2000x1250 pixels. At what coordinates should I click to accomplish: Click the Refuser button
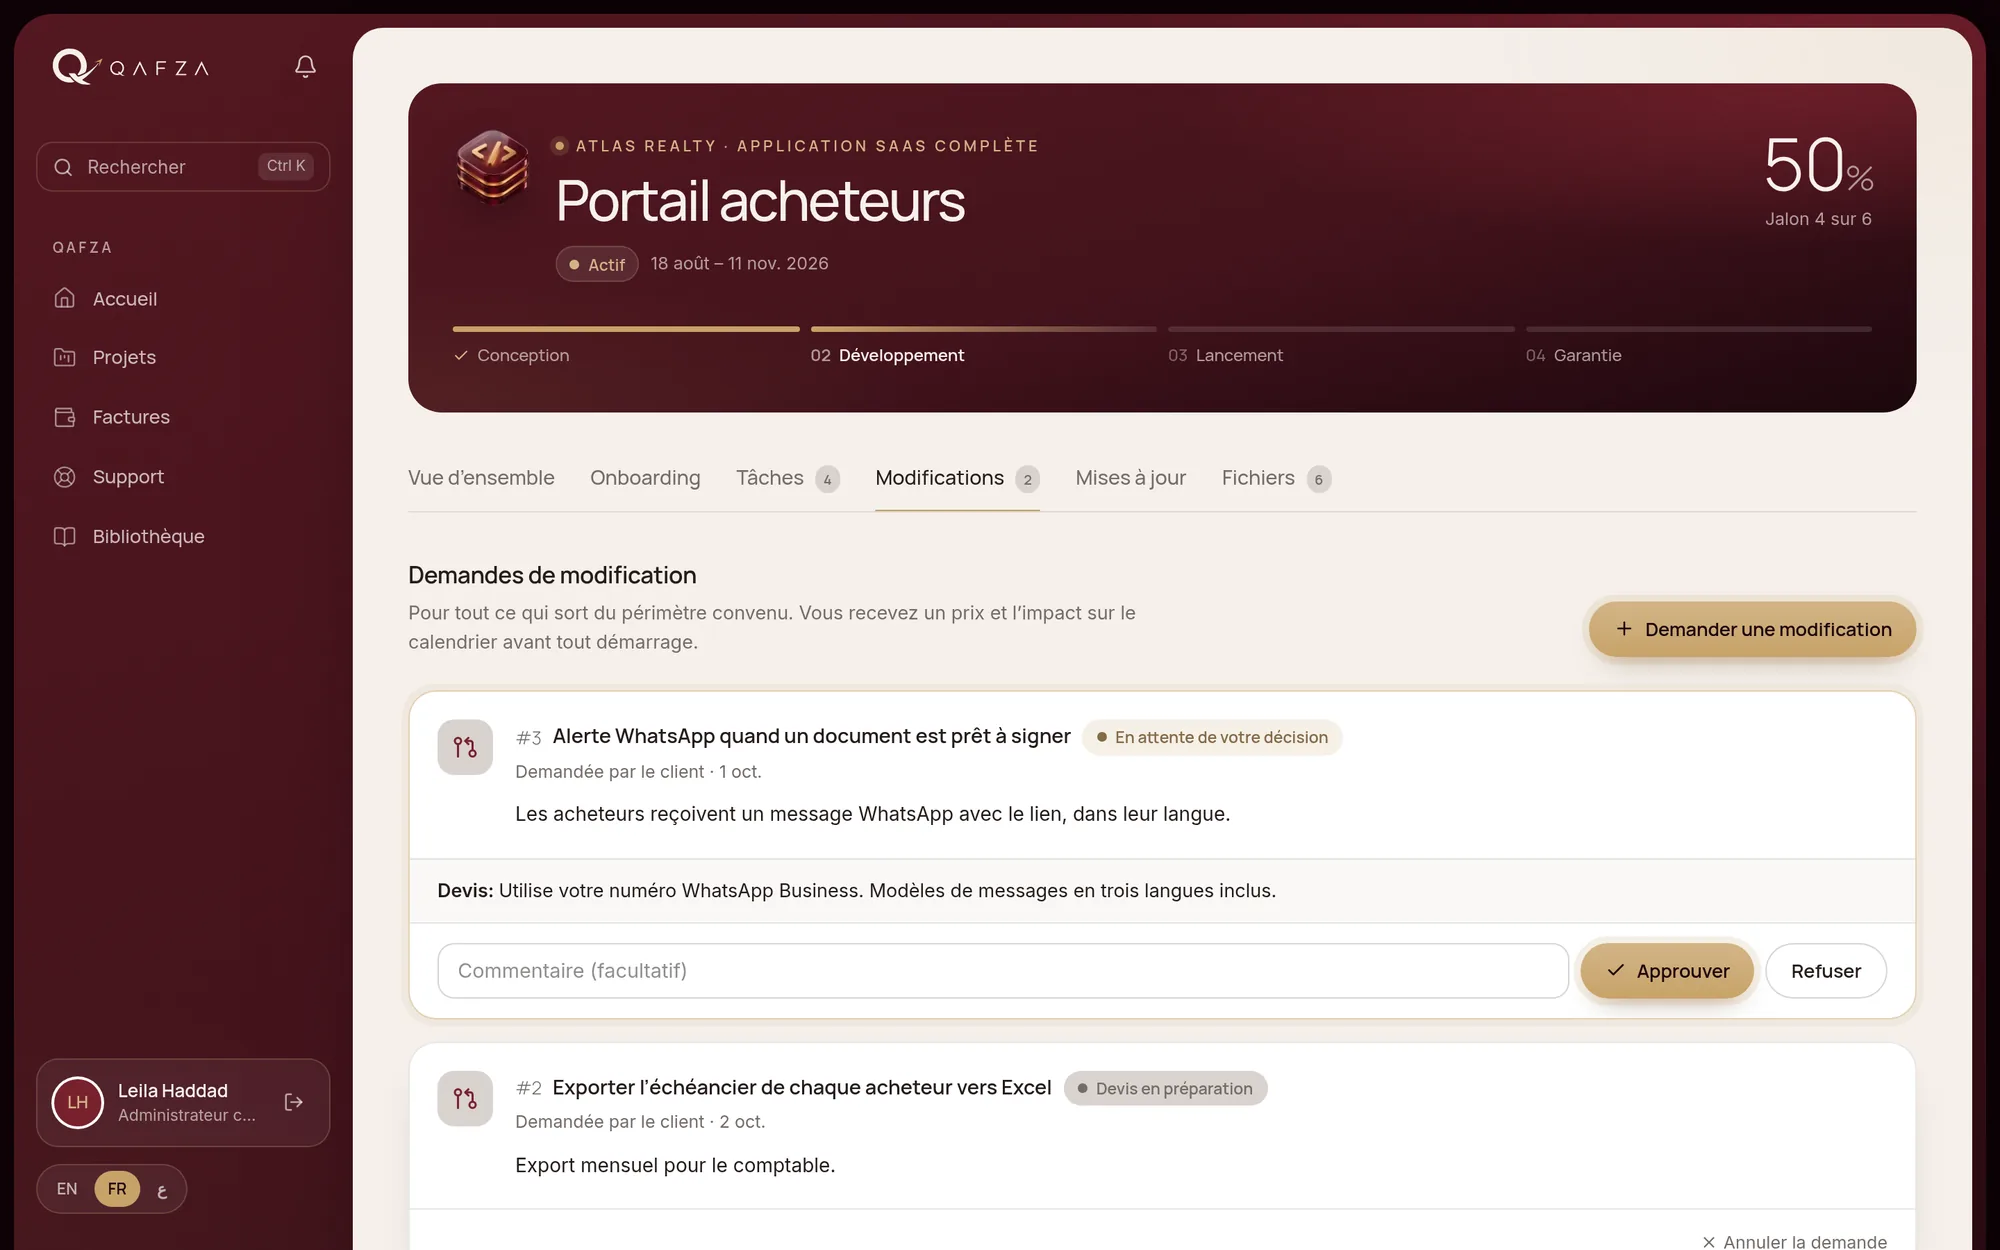1826,971
